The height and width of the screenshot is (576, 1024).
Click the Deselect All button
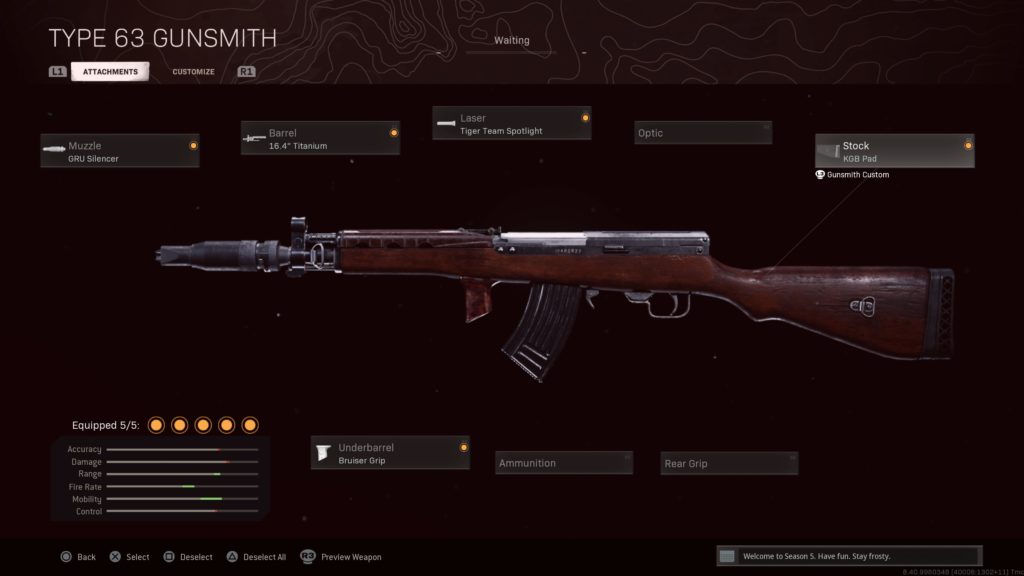[x=256, y=557]
